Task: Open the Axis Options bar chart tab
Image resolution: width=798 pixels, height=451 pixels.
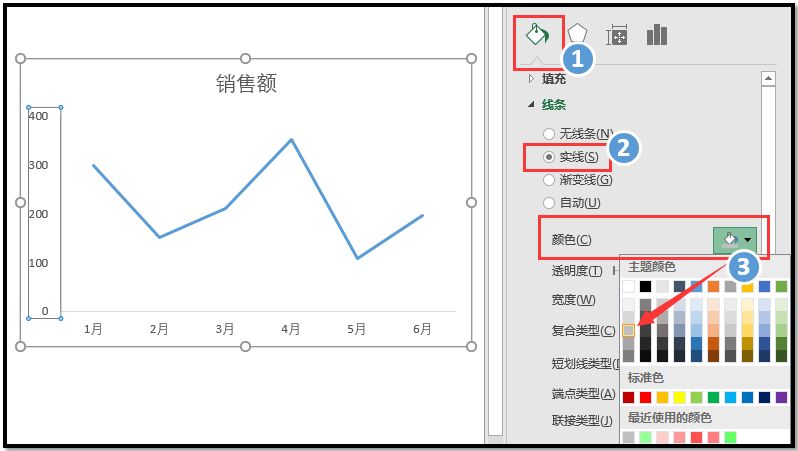Action: click(657, 35)
